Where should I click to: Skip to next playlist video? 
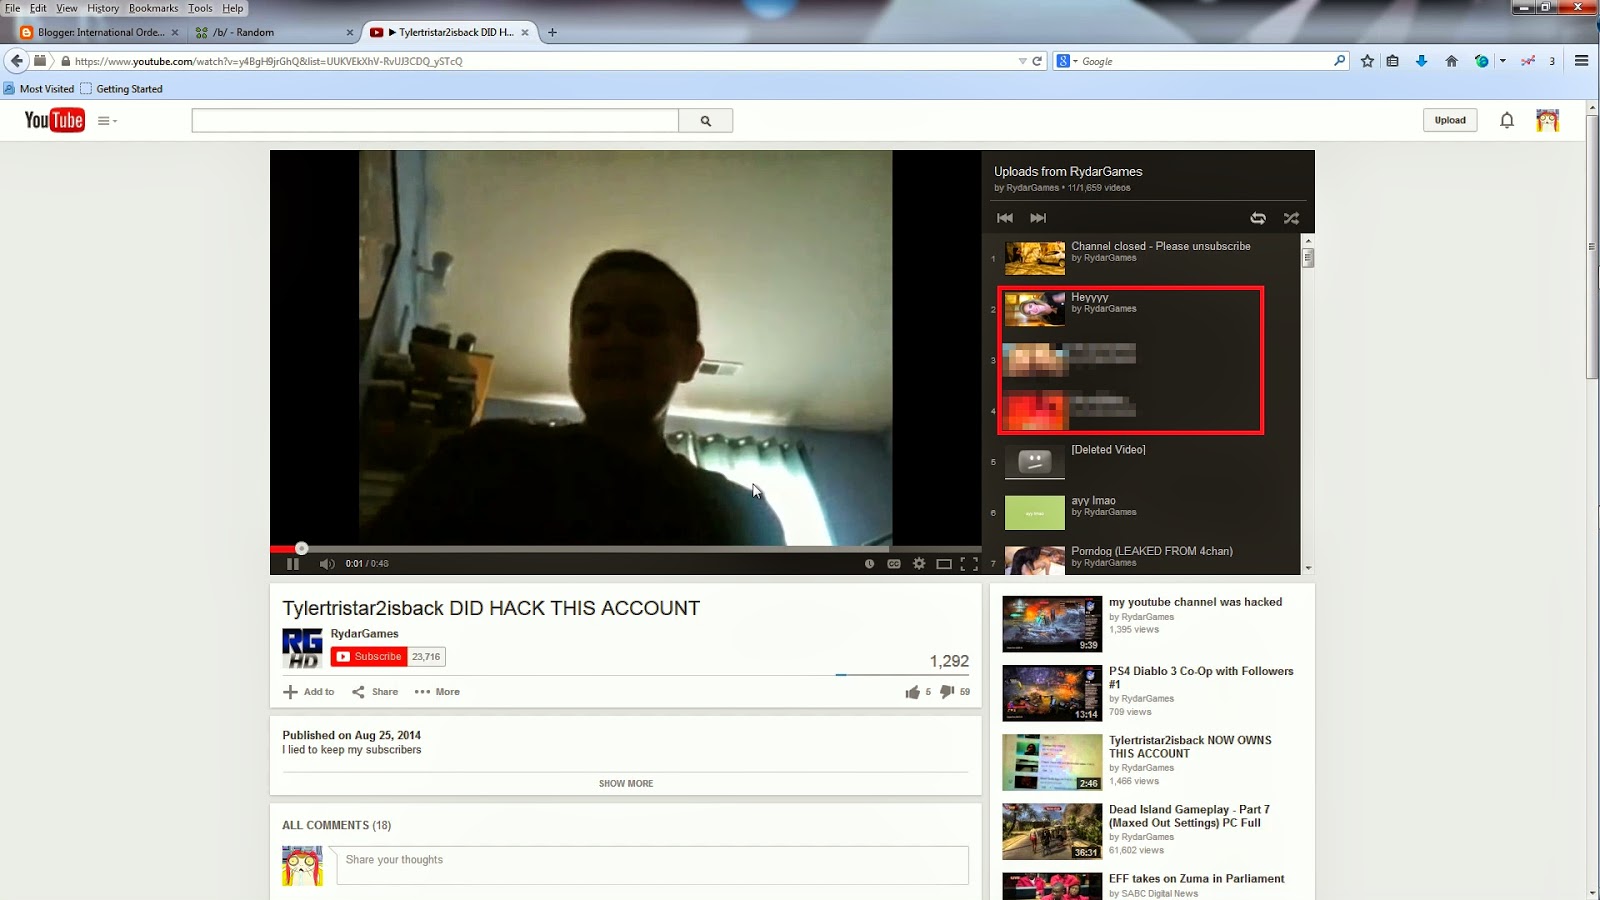1038,218
